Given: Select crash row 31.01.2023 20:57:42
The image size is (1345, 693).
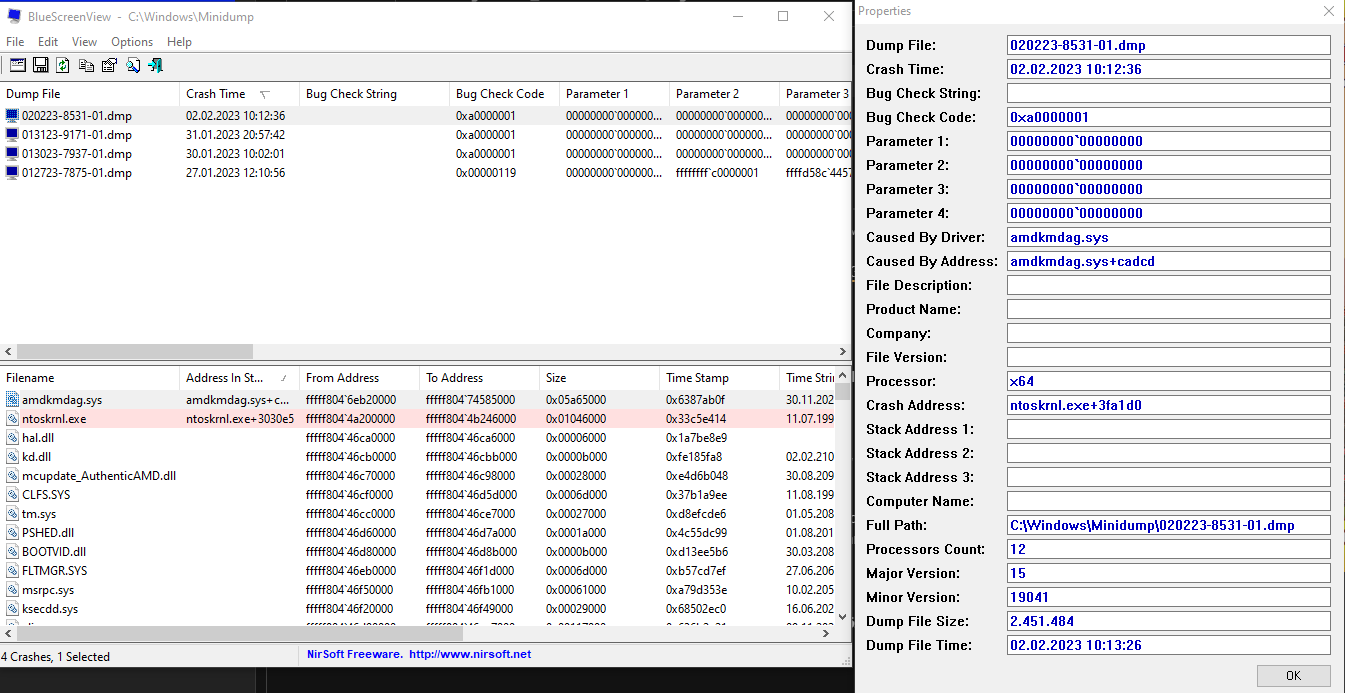Looking at the screenshot, I should (427, 135).
